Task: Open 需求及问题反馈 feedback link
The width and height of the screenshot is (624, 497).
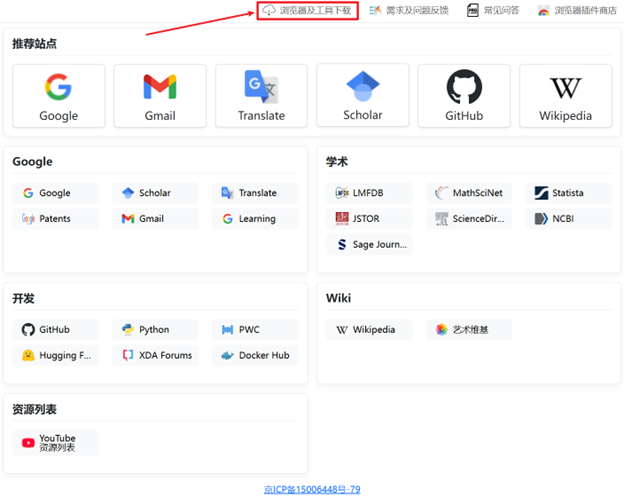Action: pyautogui.click(x=409, y=11)
